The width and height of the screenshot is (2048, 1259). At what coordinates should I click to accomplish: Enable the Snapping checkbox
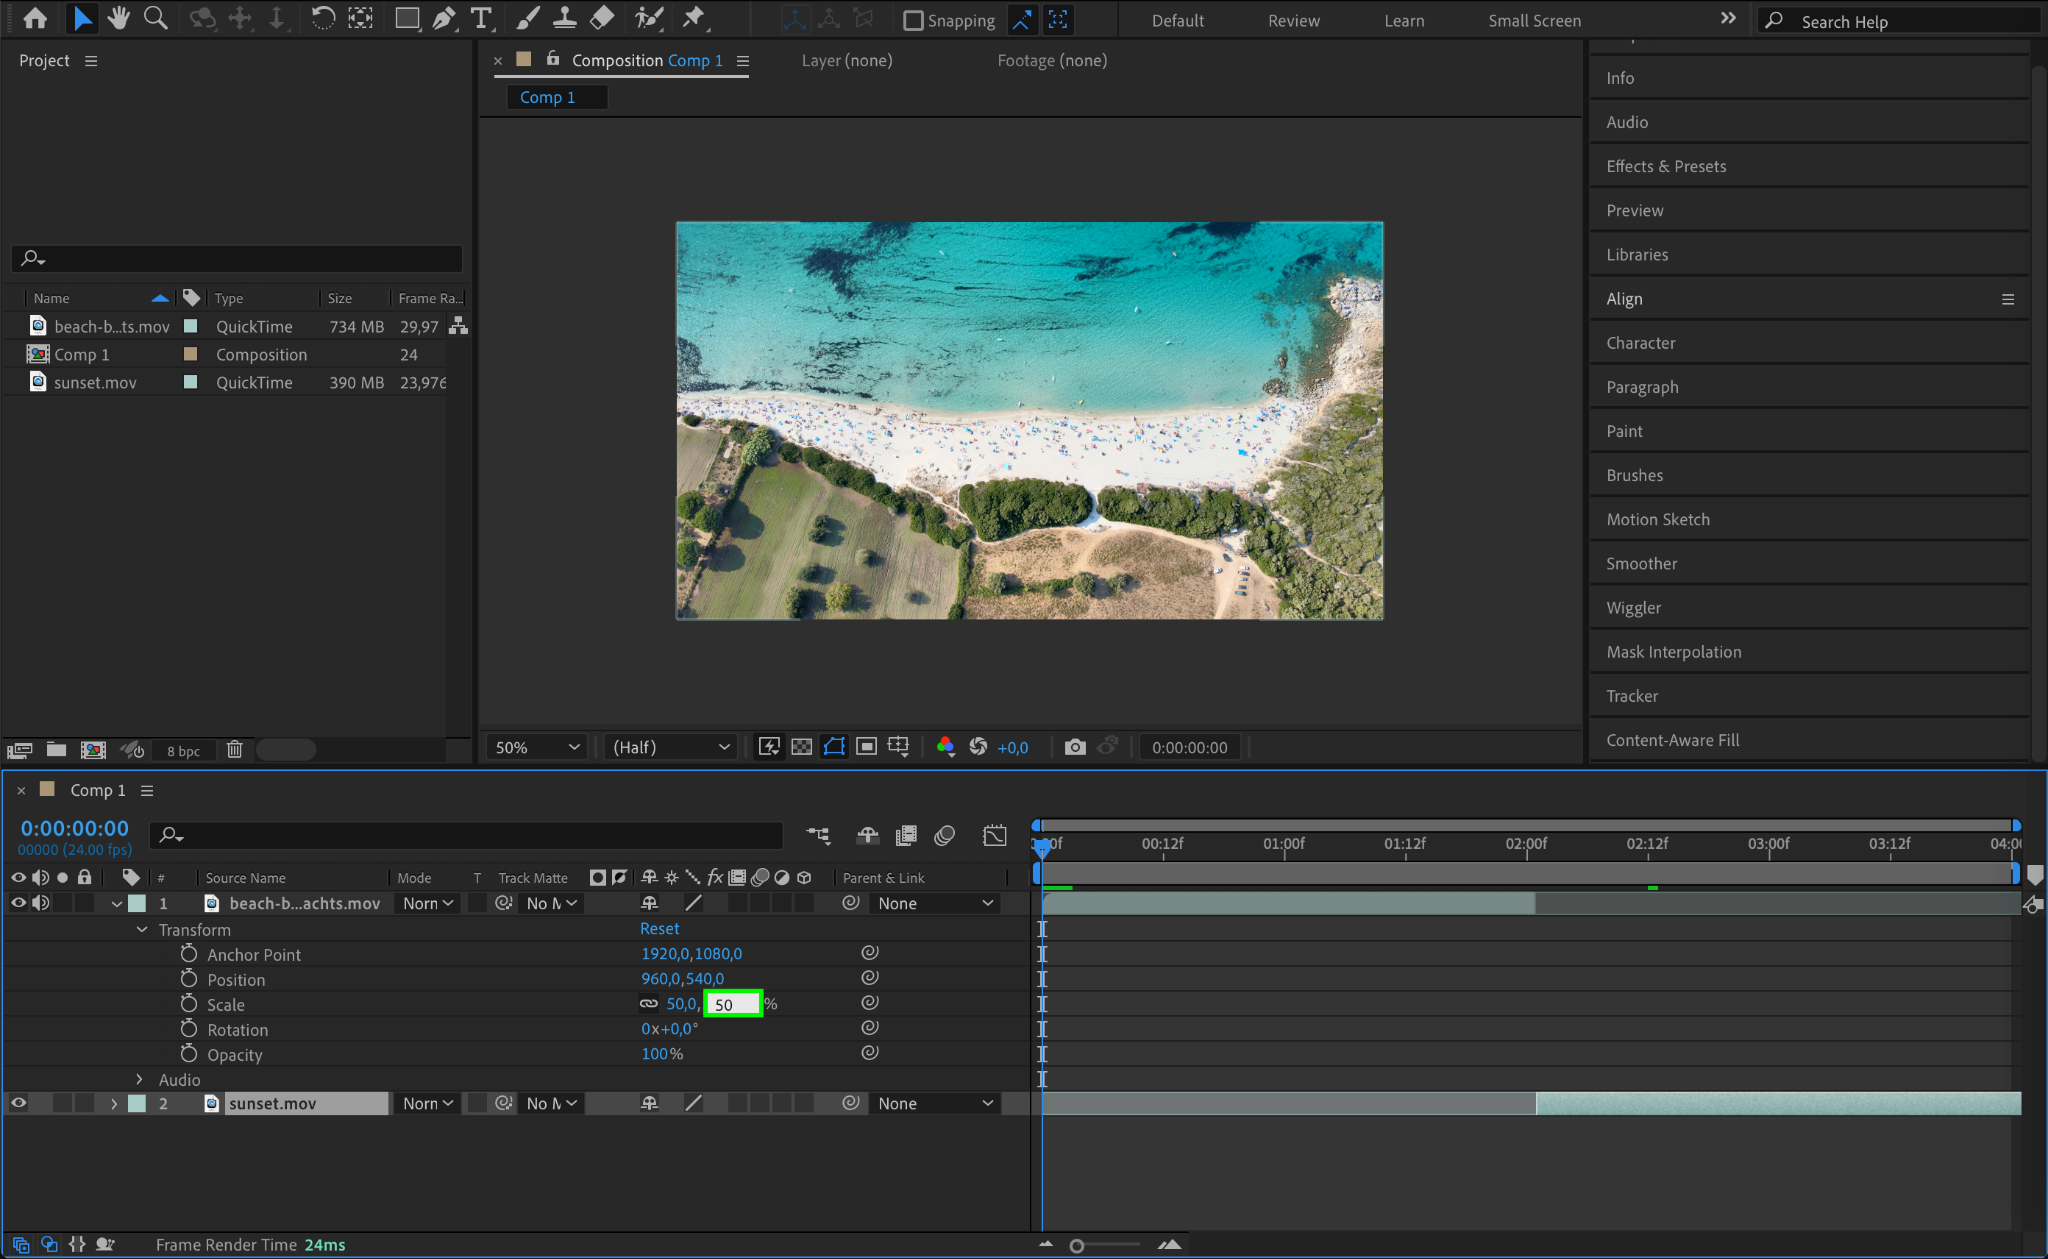(x=913, y=21)
